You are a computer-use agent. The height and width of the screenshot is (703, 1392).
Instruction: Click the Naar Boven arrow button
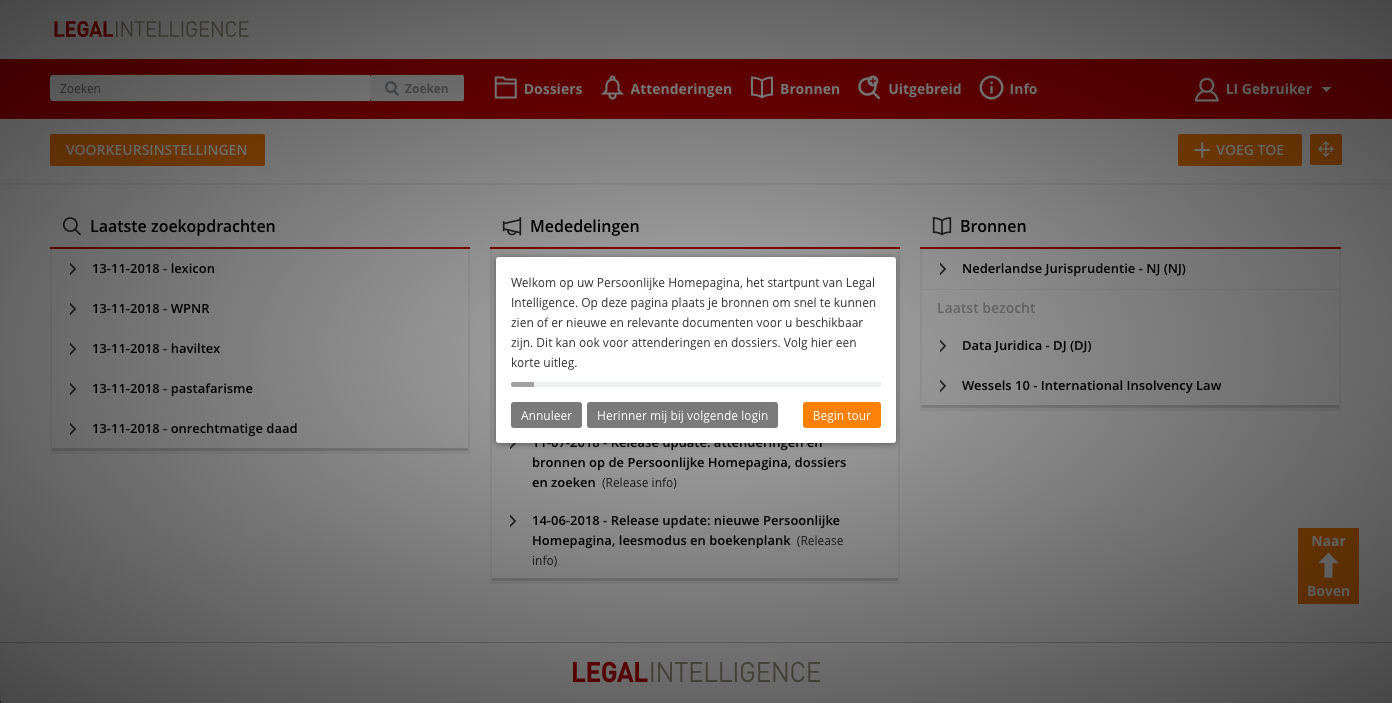[x=1328, y=566]
